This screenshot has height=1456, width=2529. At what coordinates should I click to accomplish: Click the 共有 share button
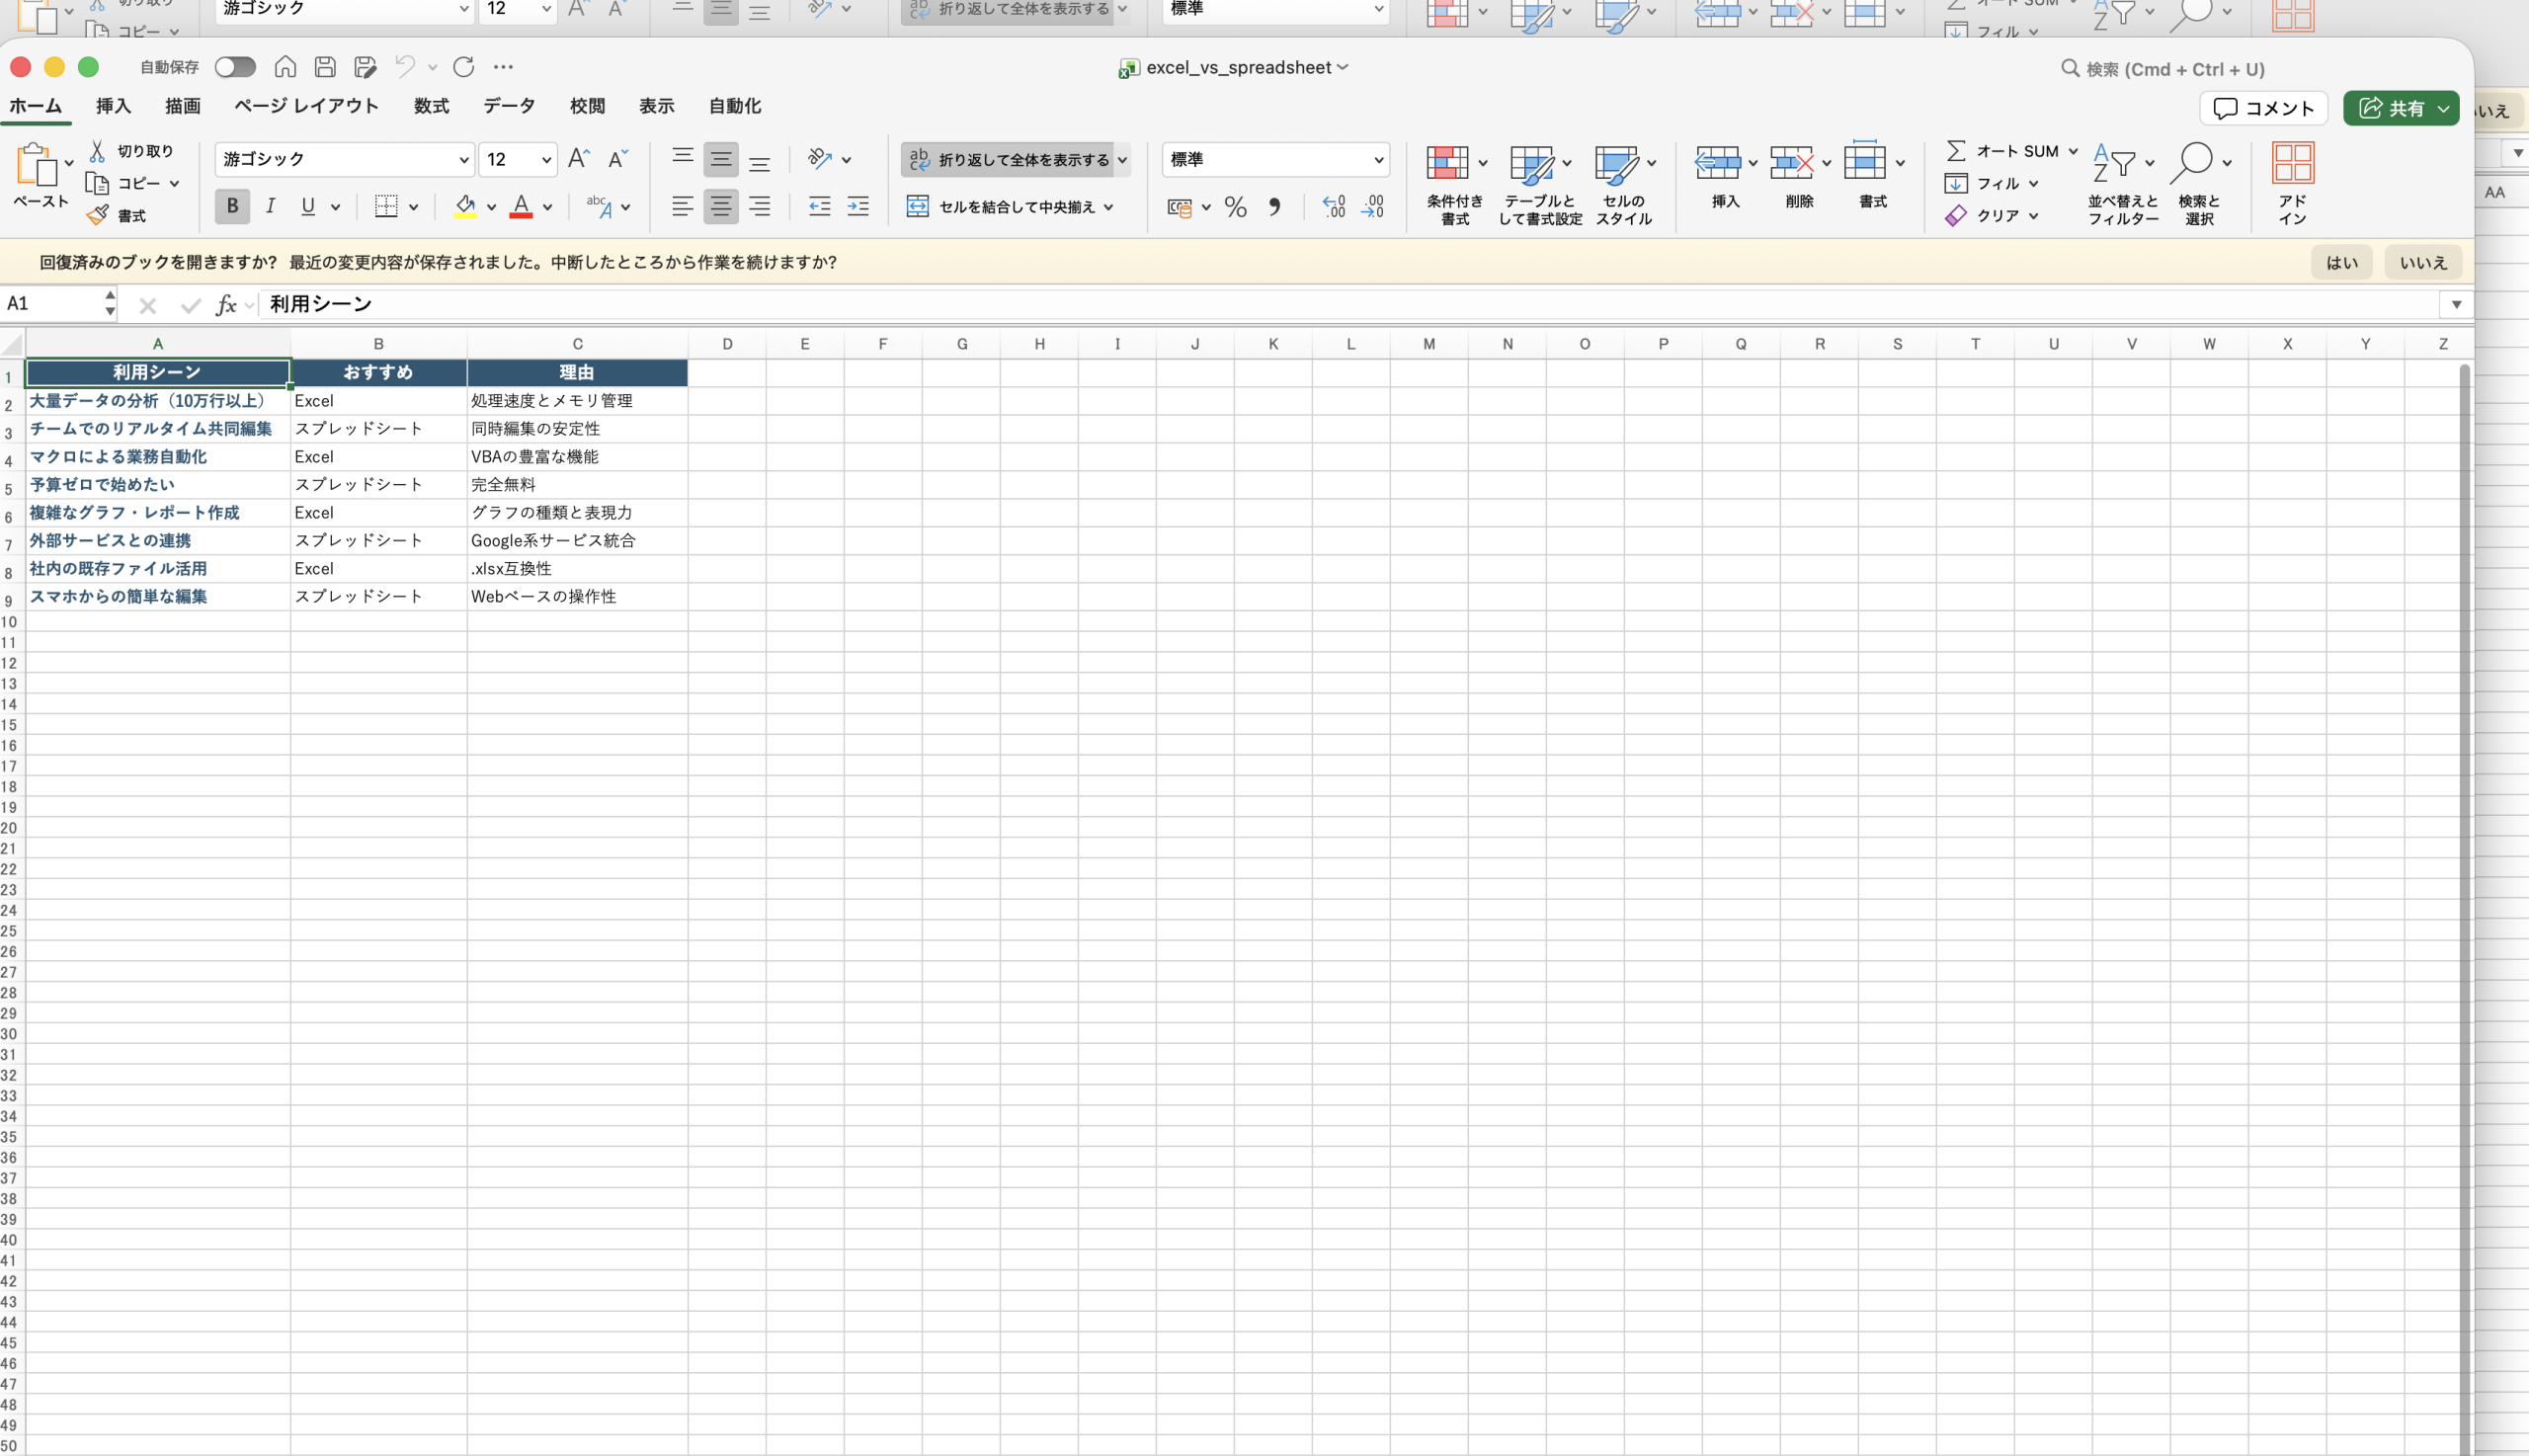[x=2401, y=108]
